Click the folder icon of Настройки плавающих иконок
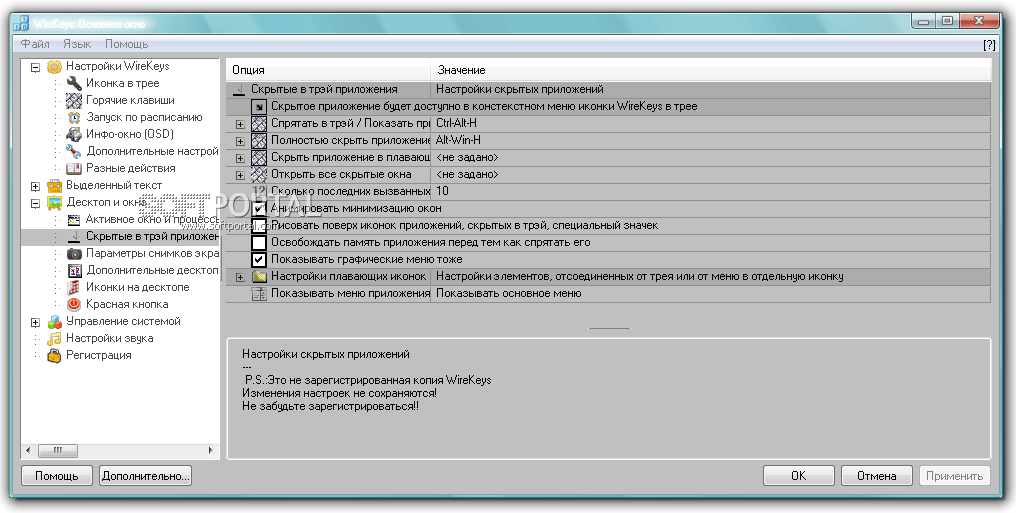The height and width of the screenshot is (513, 1016). [259, 277]
